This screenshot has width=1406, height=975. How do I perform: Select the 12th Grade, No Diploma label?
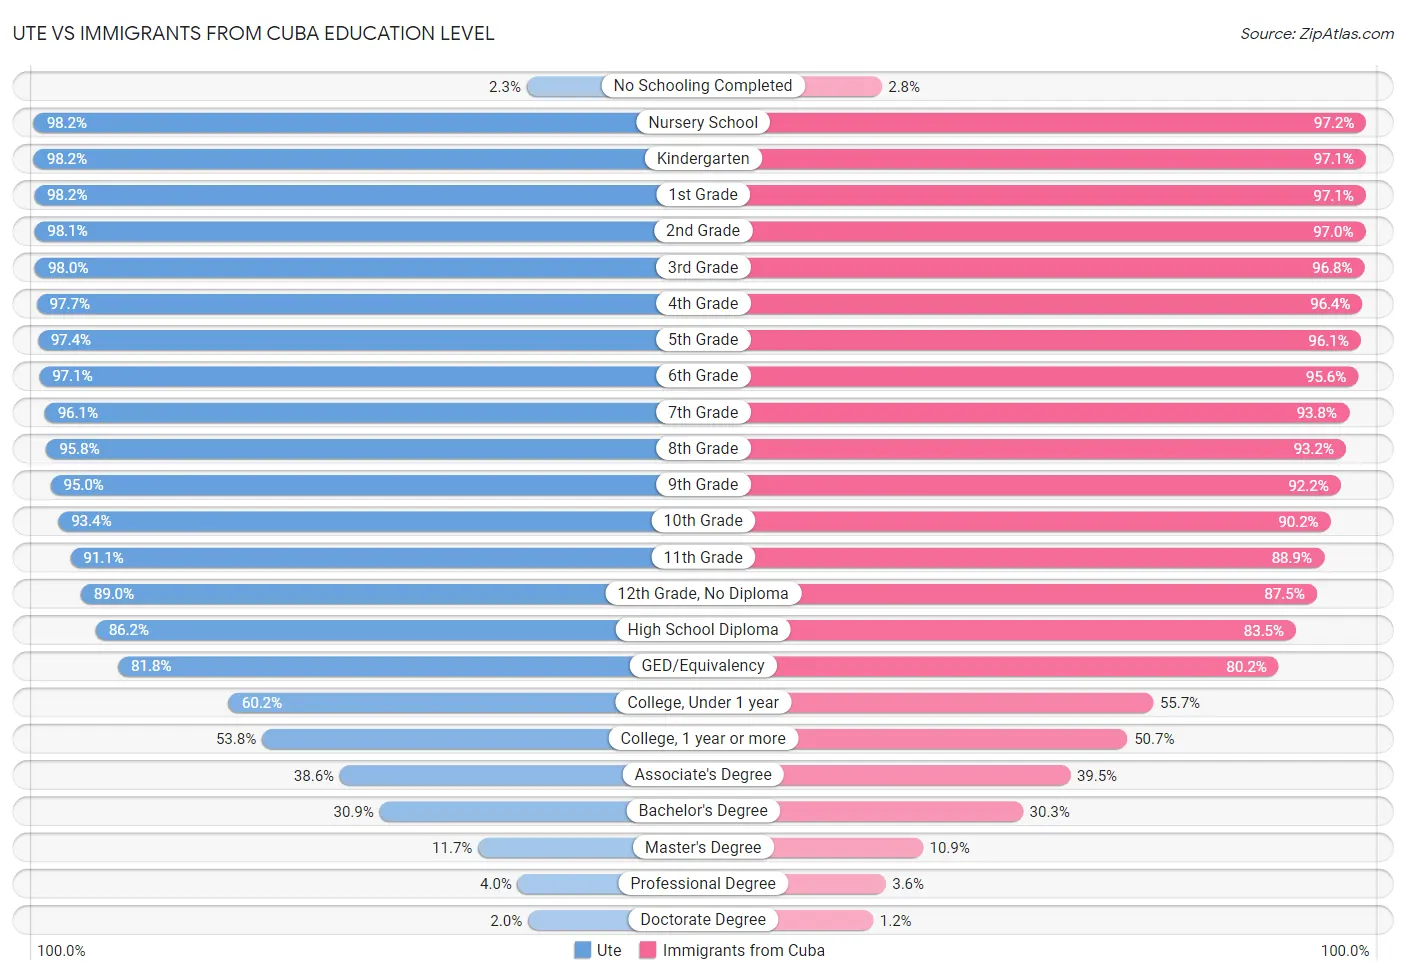[x=703, y=593]
